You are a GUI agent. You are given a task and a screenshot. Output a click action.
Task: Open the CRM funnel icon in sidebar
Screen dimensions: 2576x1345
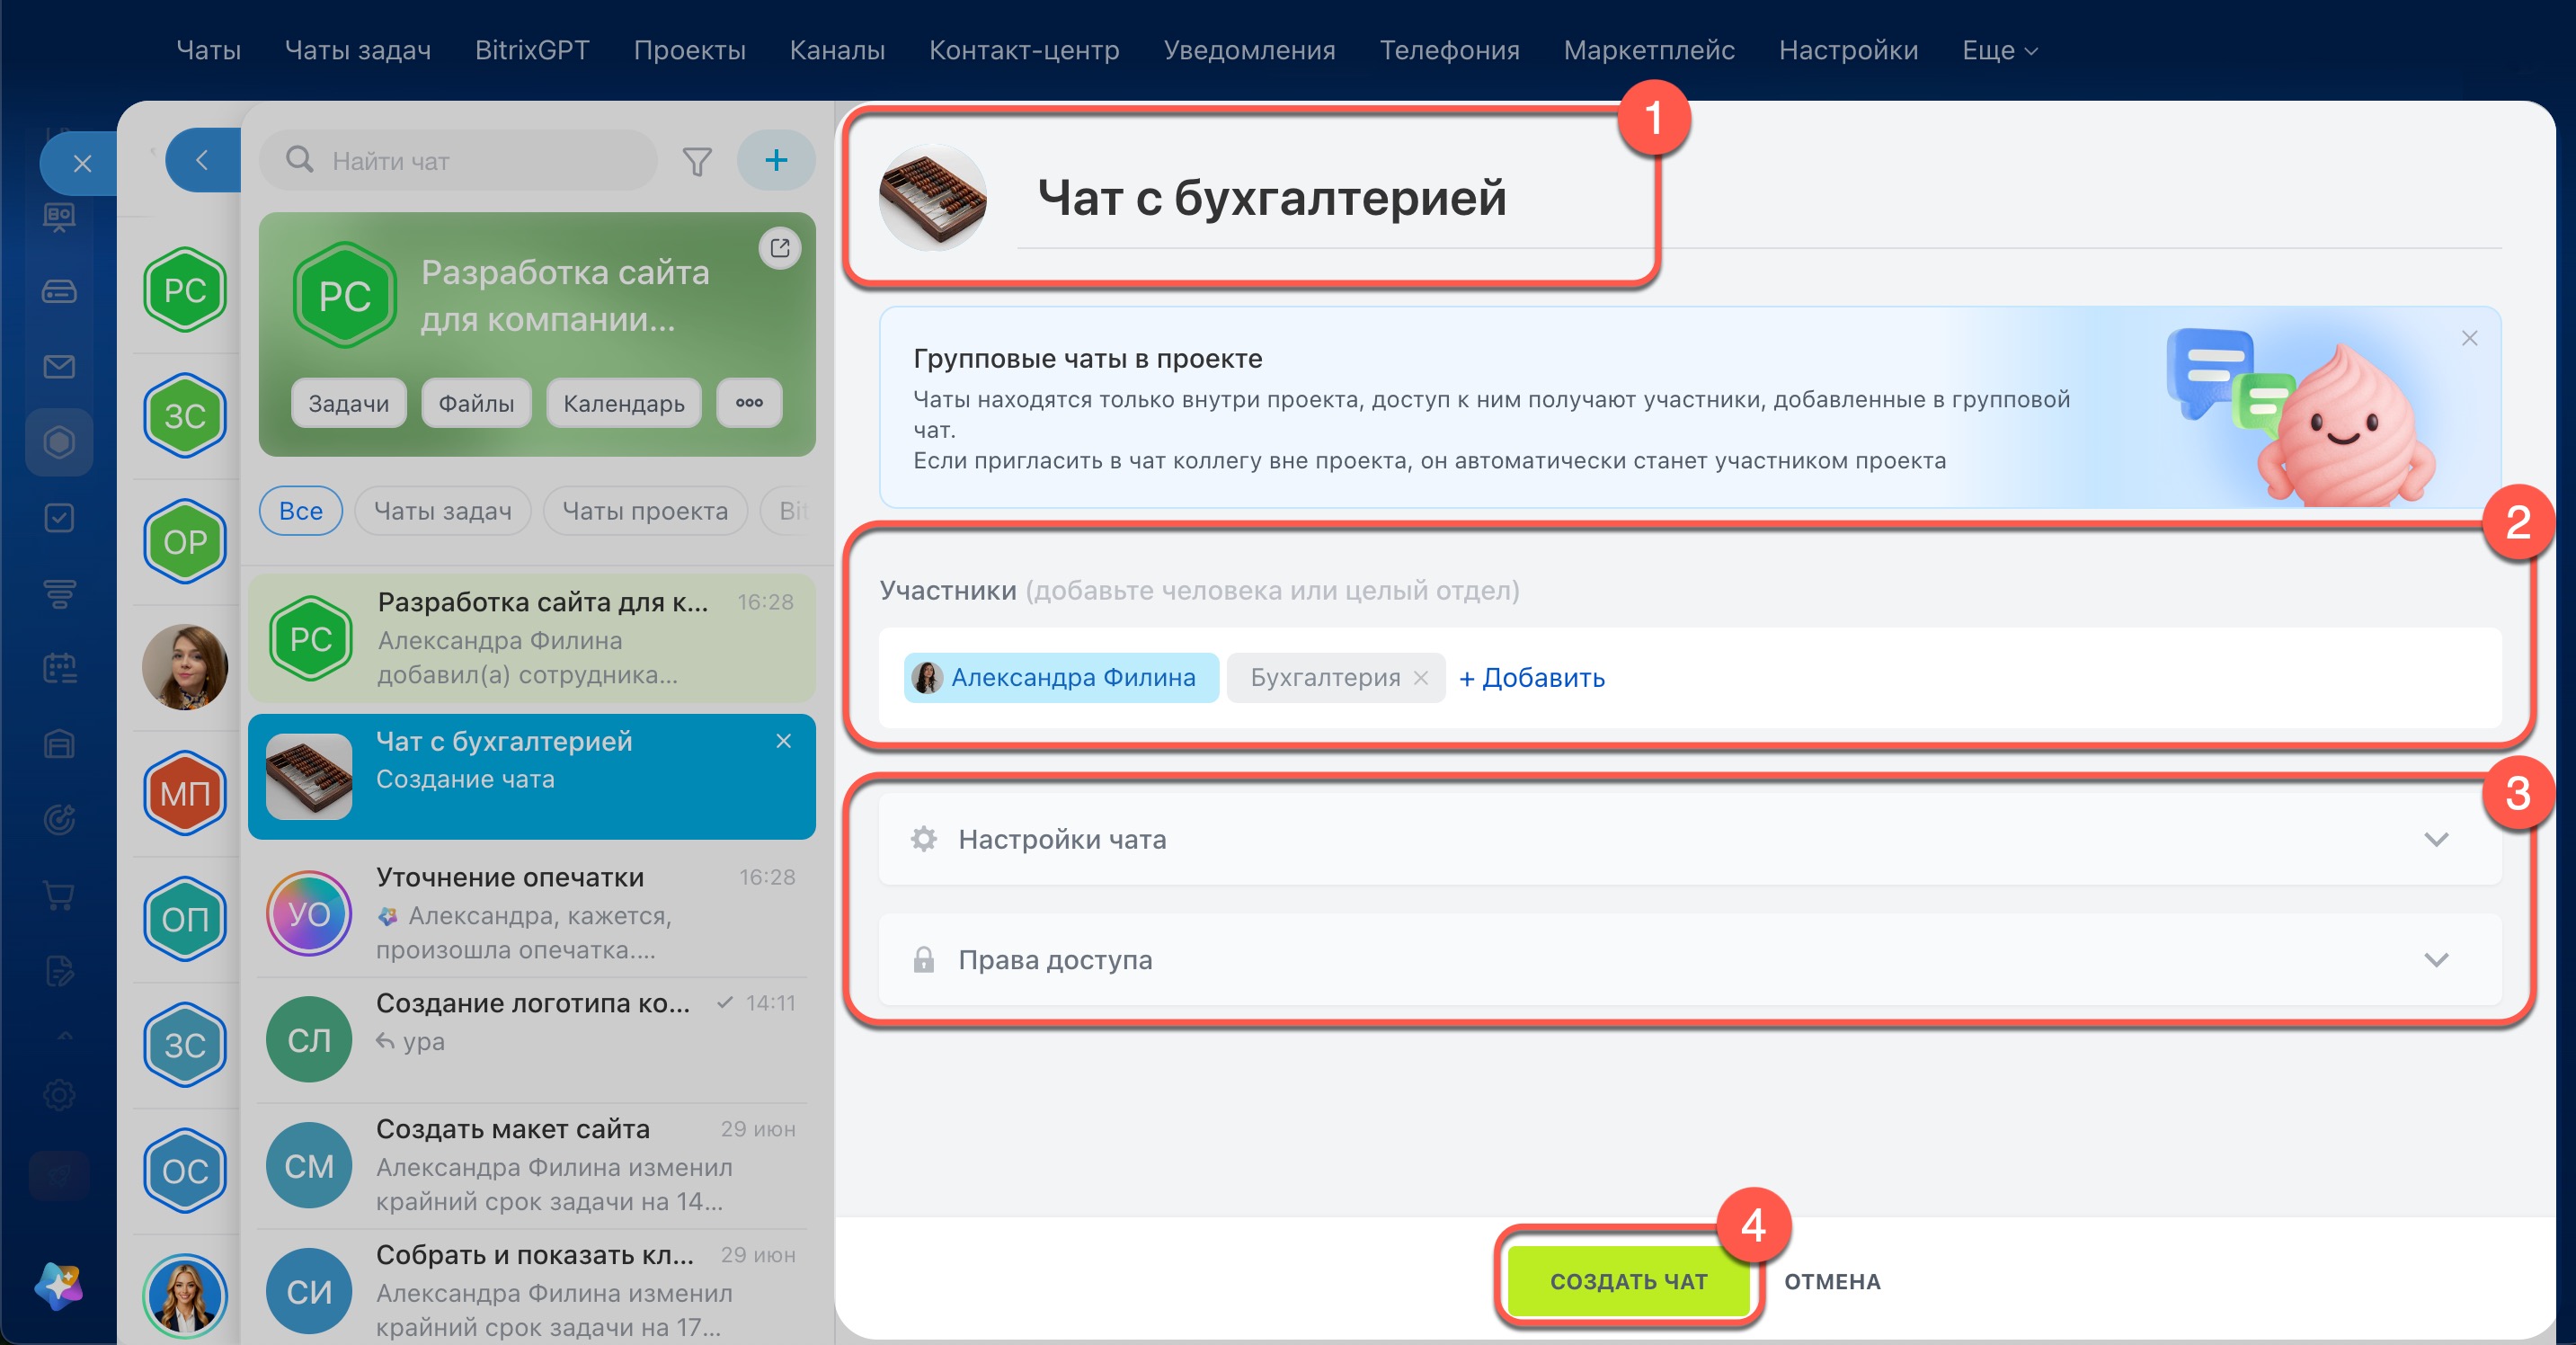click(59, 593)
